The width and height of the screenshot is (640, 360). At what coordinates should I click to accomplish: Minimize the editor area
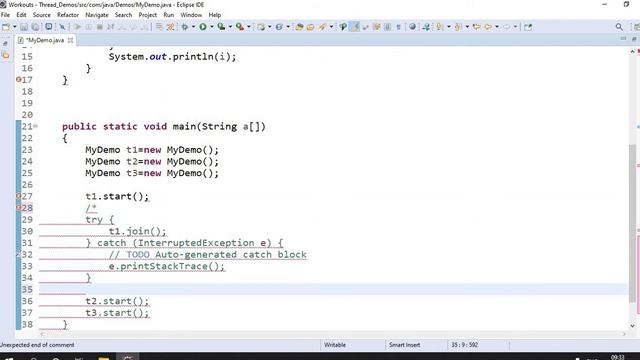pyautogui.click(x=623, y=39)
